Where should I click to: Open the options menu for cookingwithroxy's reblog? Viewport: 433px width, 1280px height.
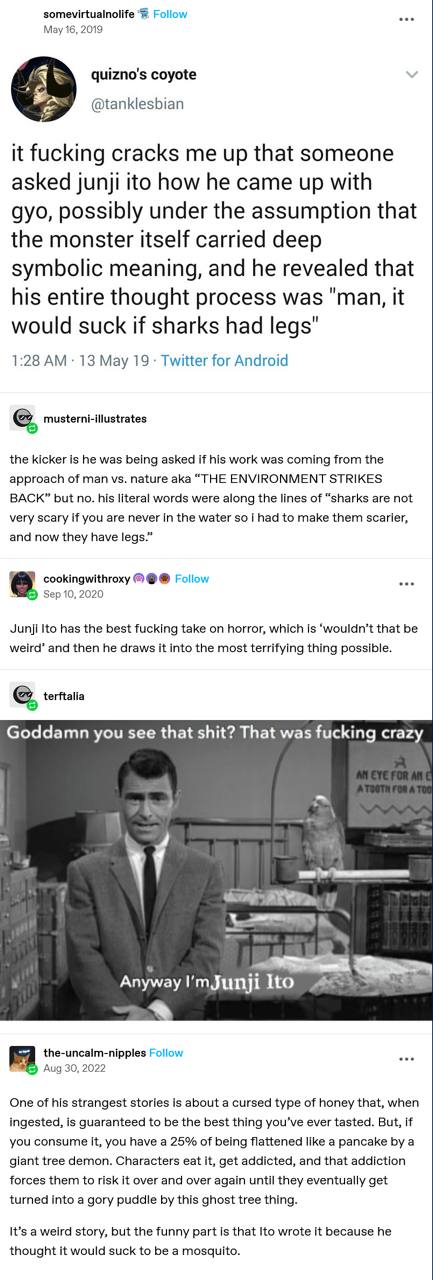click(405, 584)
